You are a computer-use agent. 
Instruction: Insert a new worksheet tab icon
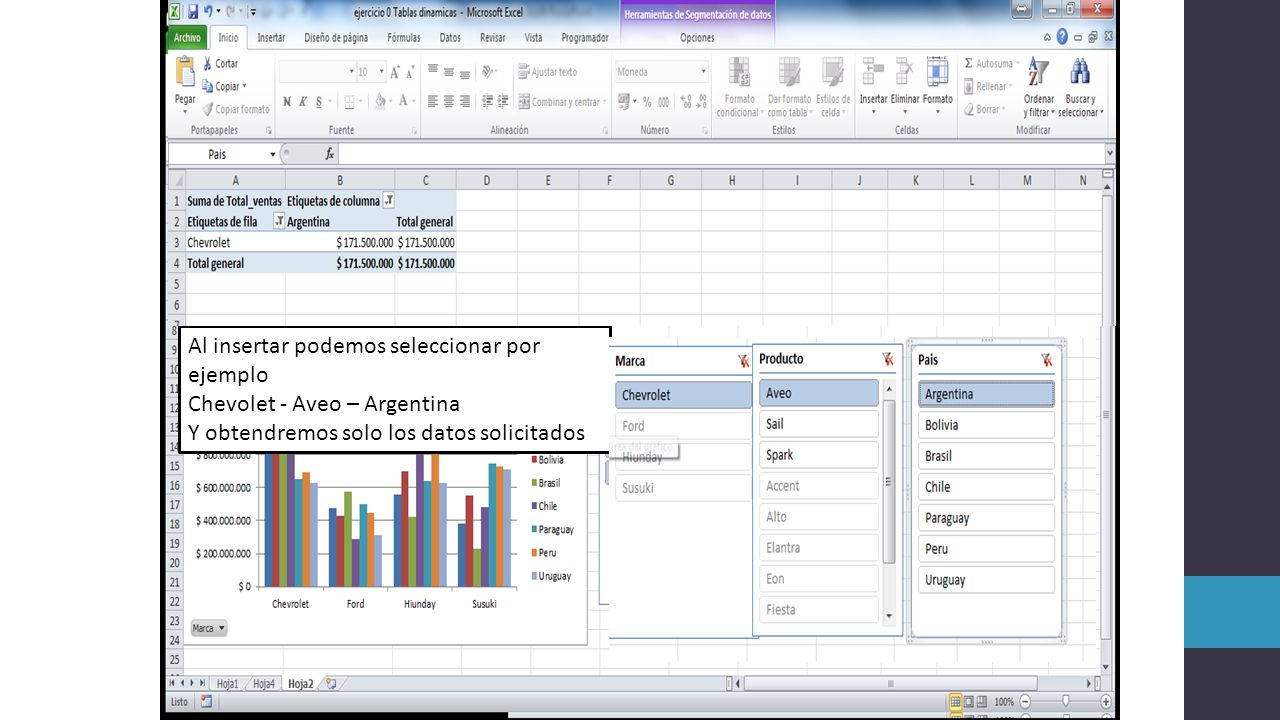coord(331,684)
